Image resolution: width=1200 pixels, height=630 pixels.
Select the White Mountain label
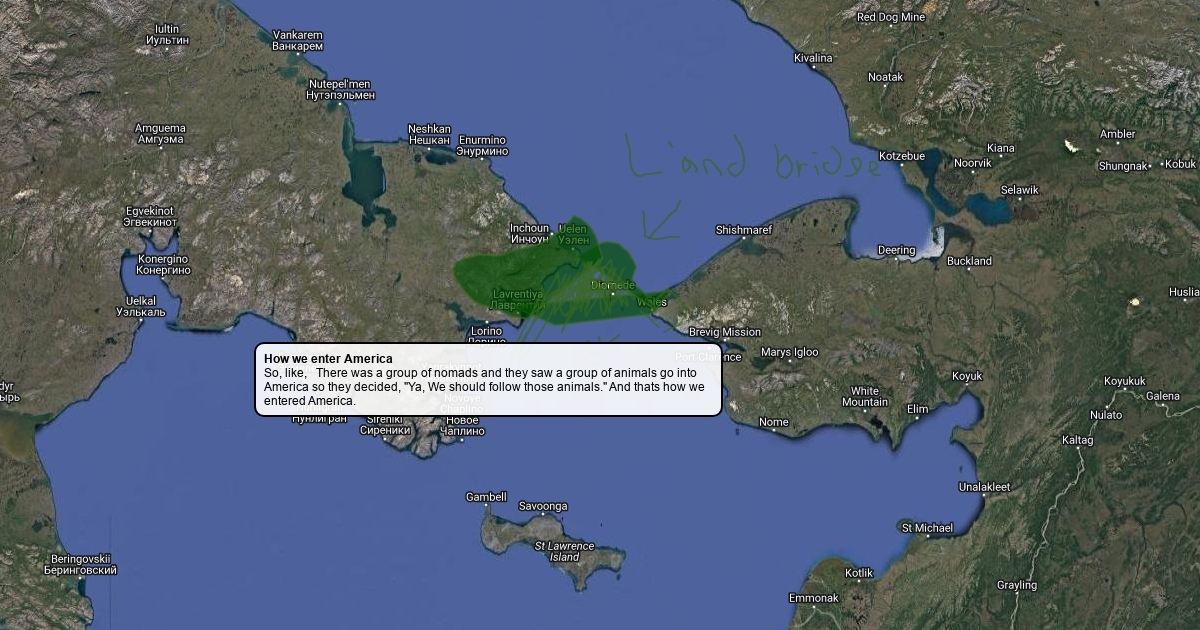[864, 396]
